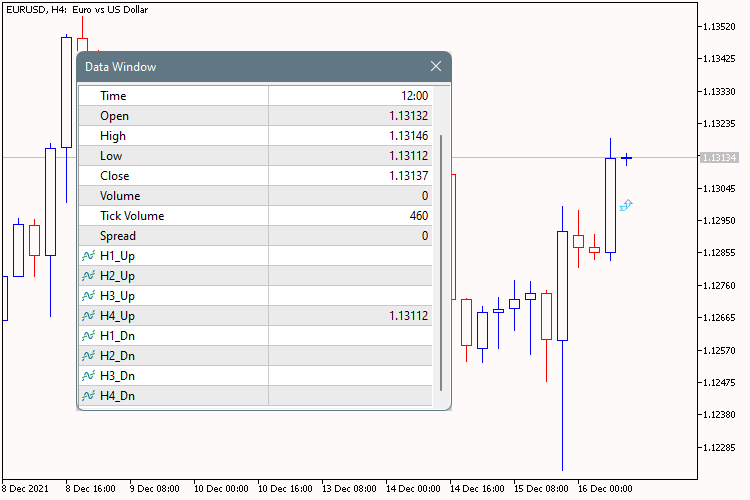
Task: Click the EURUSD, H4 chart title
Action: tap(77, 10)
